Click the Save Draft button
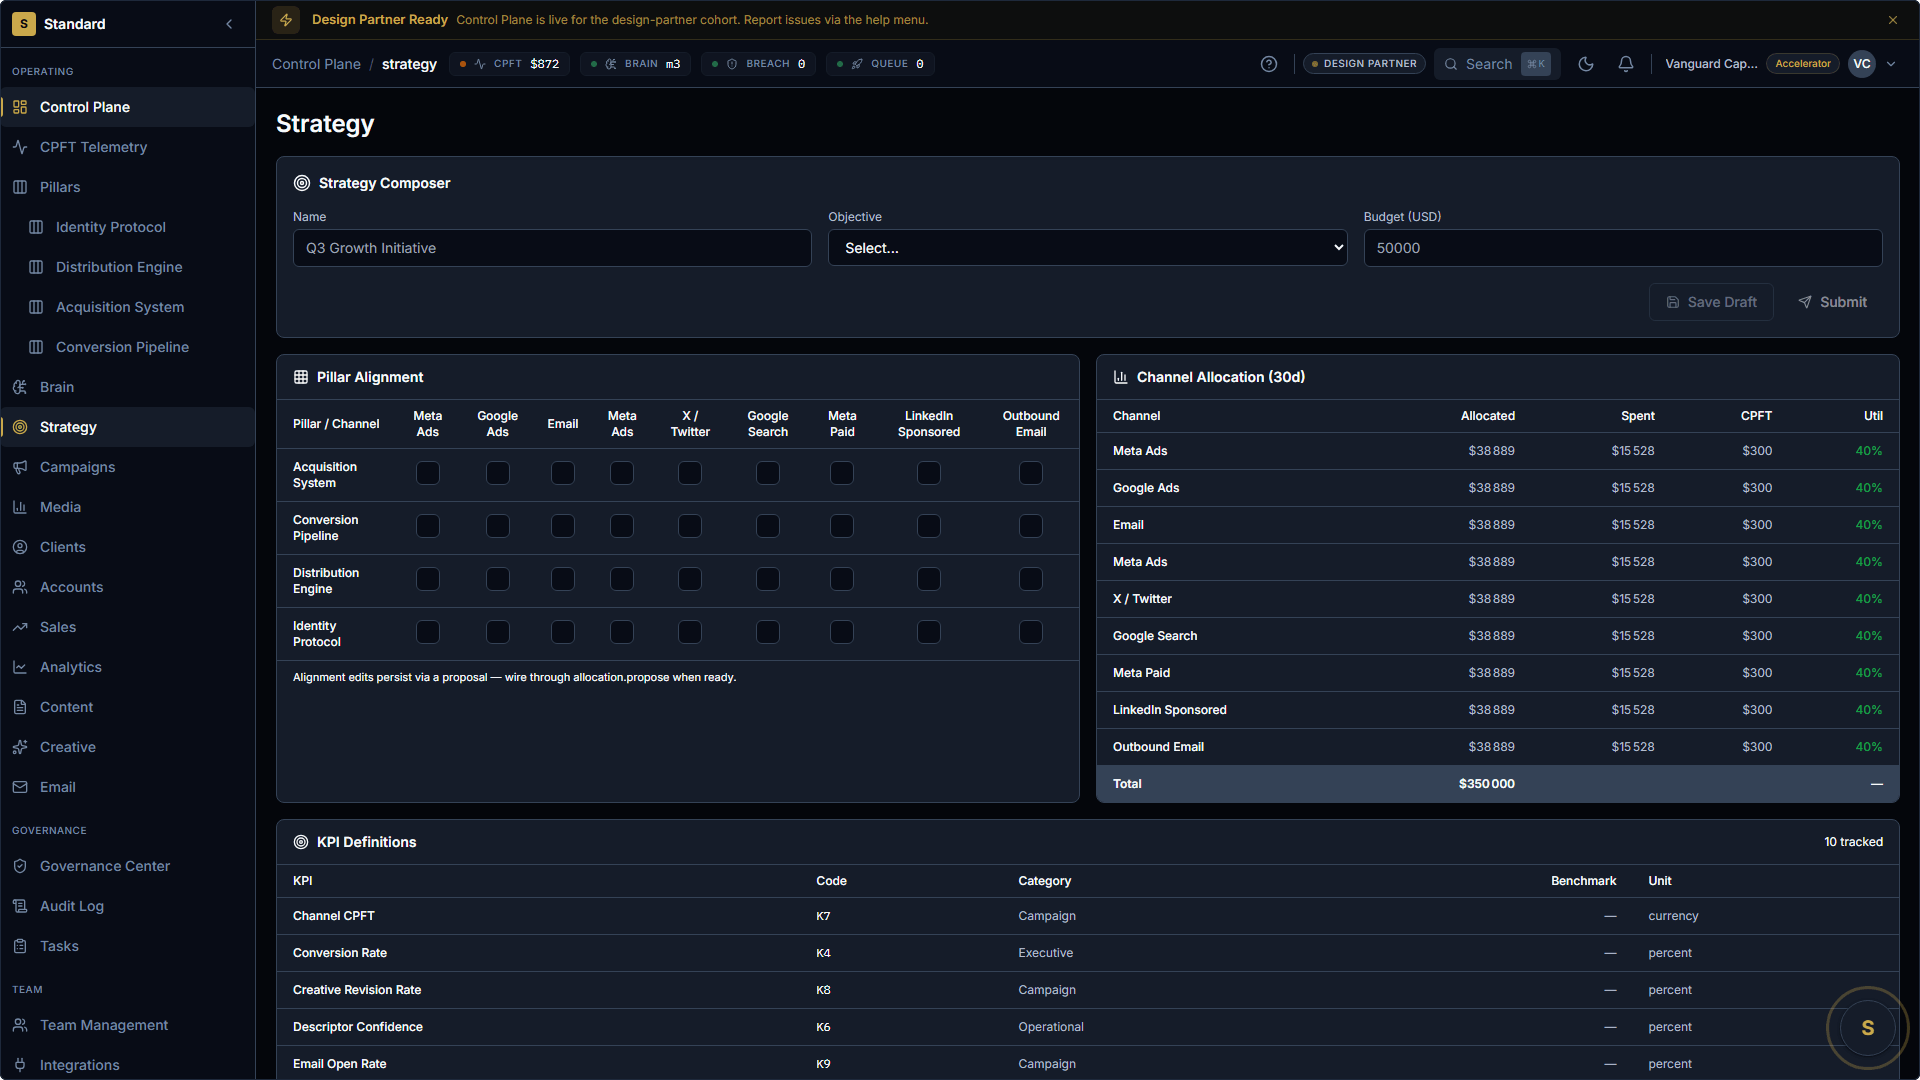The image size is (1920, 1080). point(1711,302)
